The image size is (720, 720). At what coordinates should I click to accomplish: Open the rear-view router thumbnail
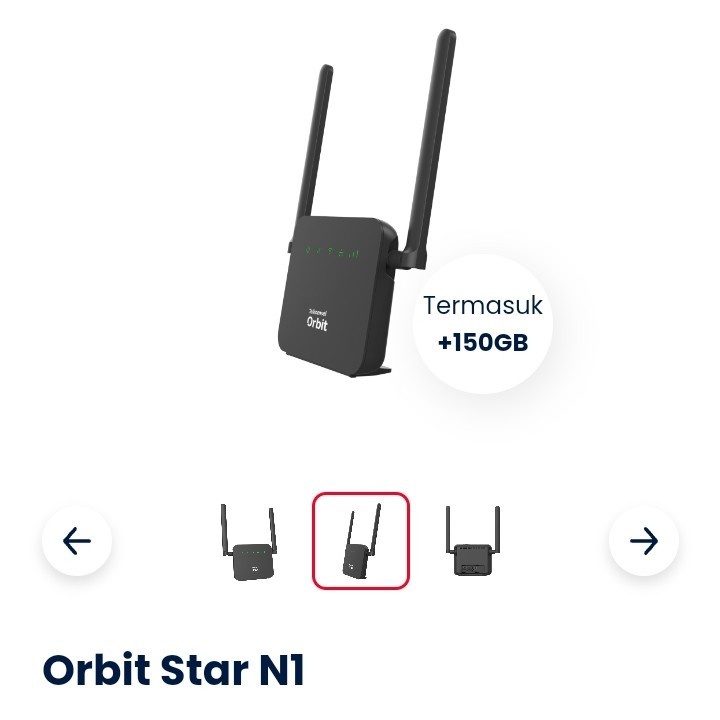click(x=473, y=540)
